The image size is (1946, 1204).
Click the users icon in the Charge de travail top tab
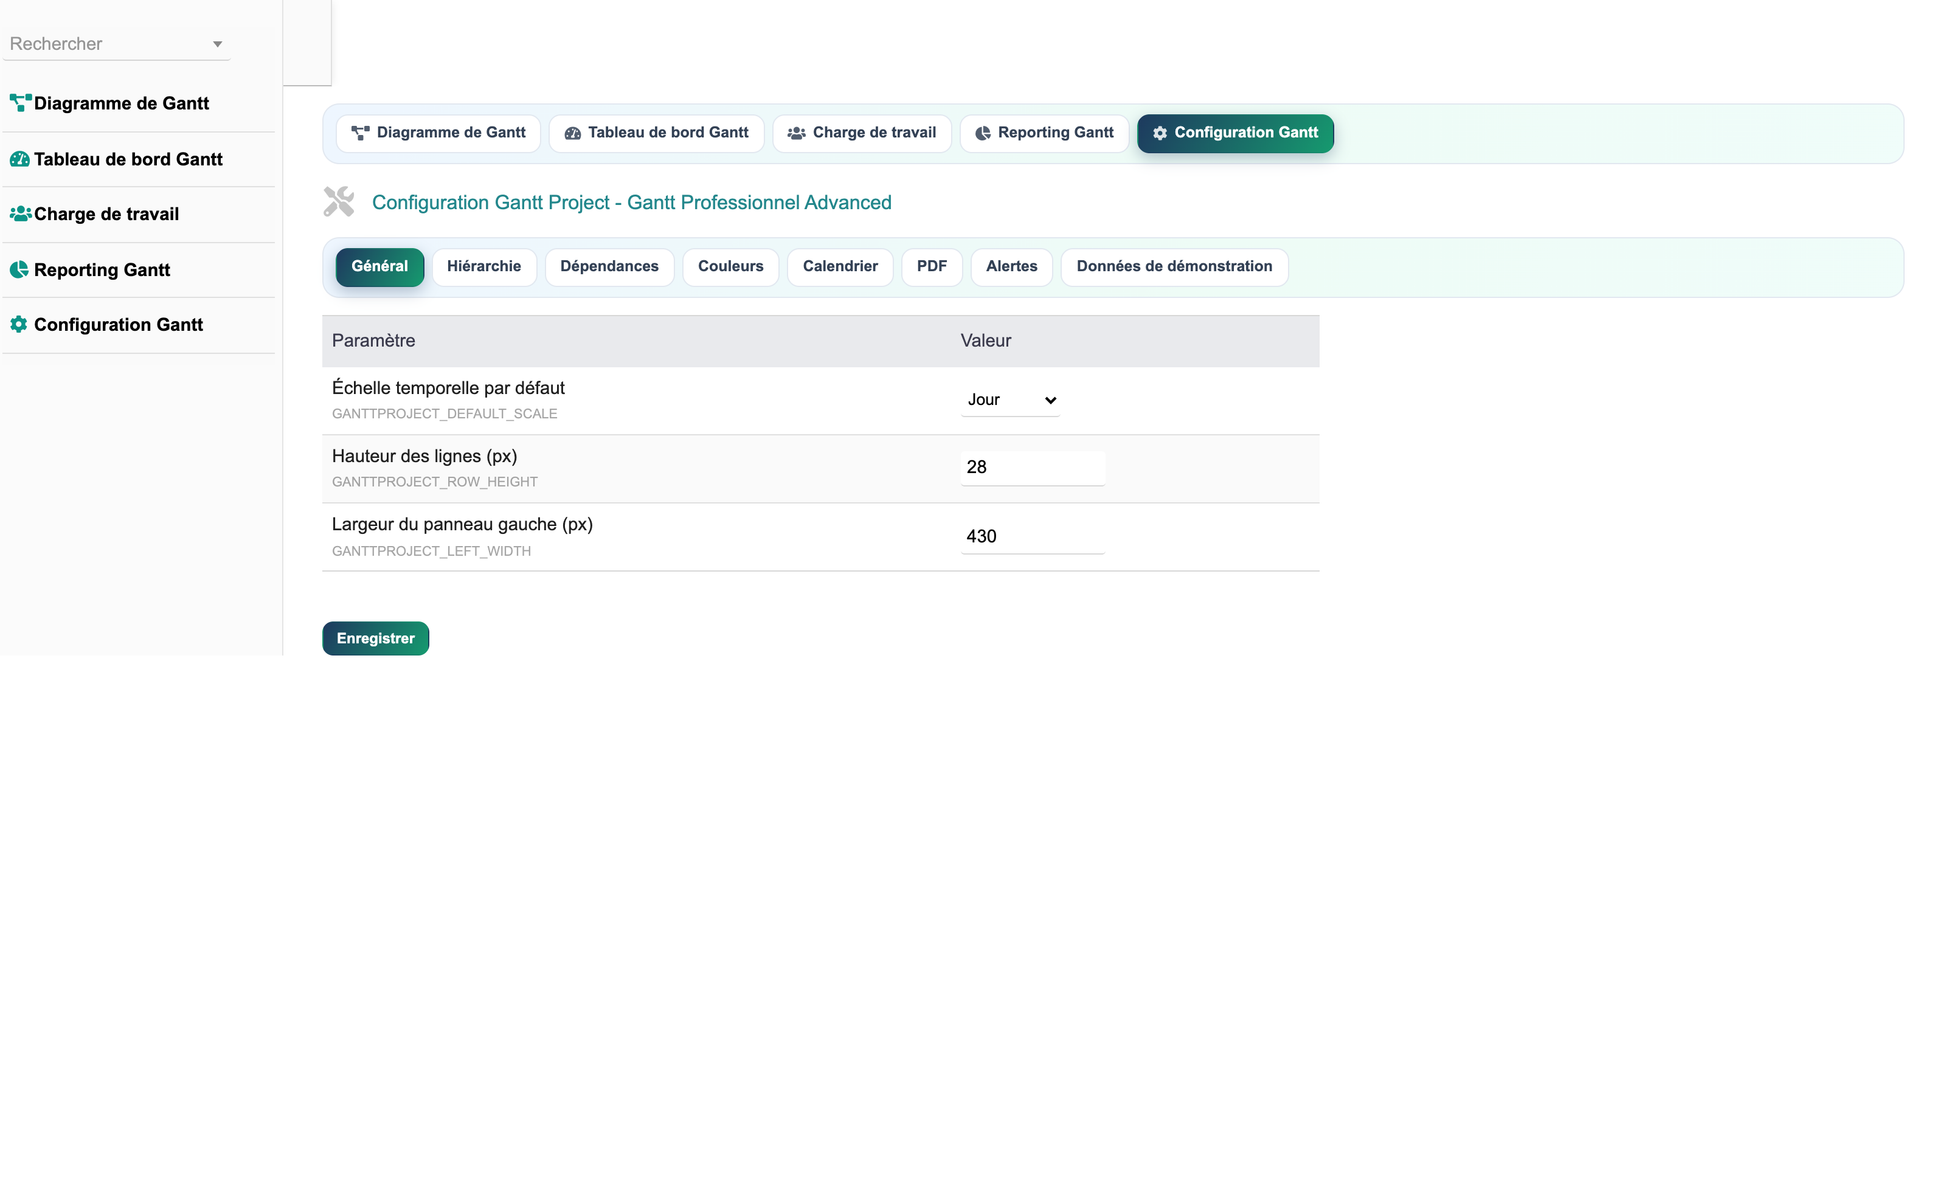[x=796, y=133]
